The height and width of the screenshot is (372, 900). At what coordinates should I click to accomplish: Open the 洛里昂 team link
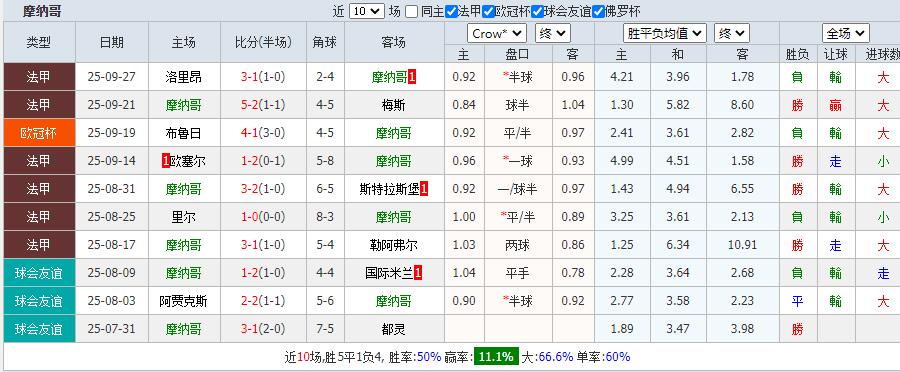click(x=184, y=77)
